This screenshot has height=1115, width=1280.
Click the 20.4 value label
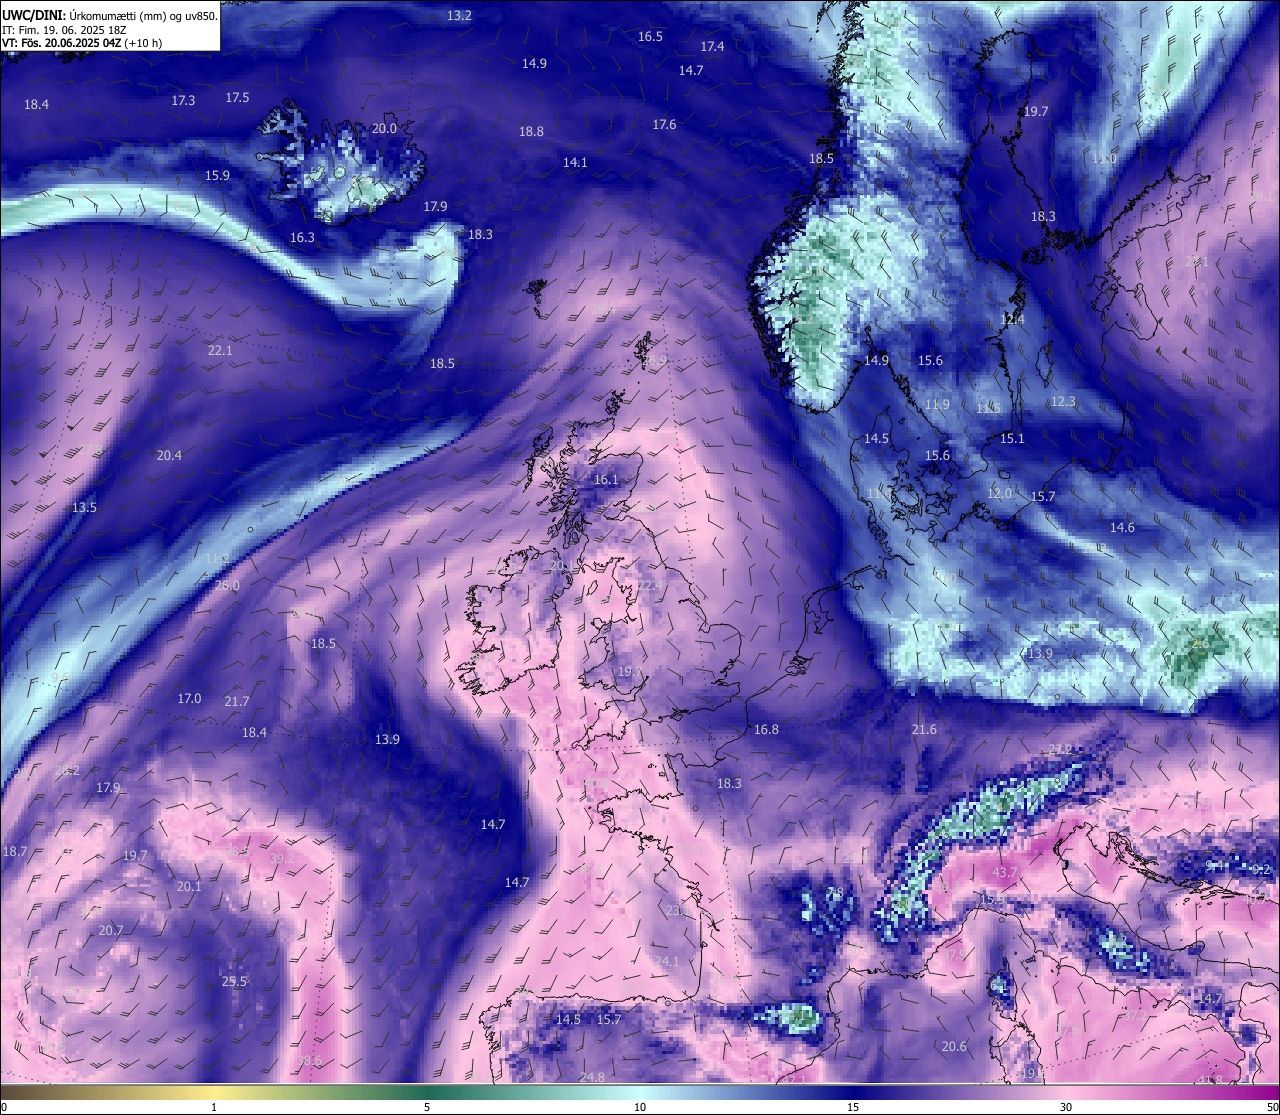[169, 456]
